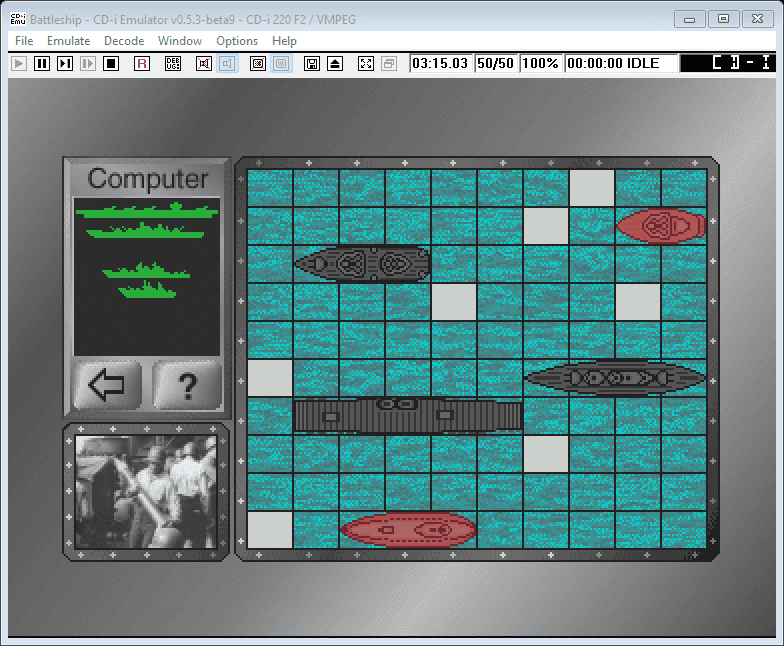This screenshot has width=784, height=646.
Task: Click the 100% speed indicator
Action: pyautogui.click(x=540, y=63)
